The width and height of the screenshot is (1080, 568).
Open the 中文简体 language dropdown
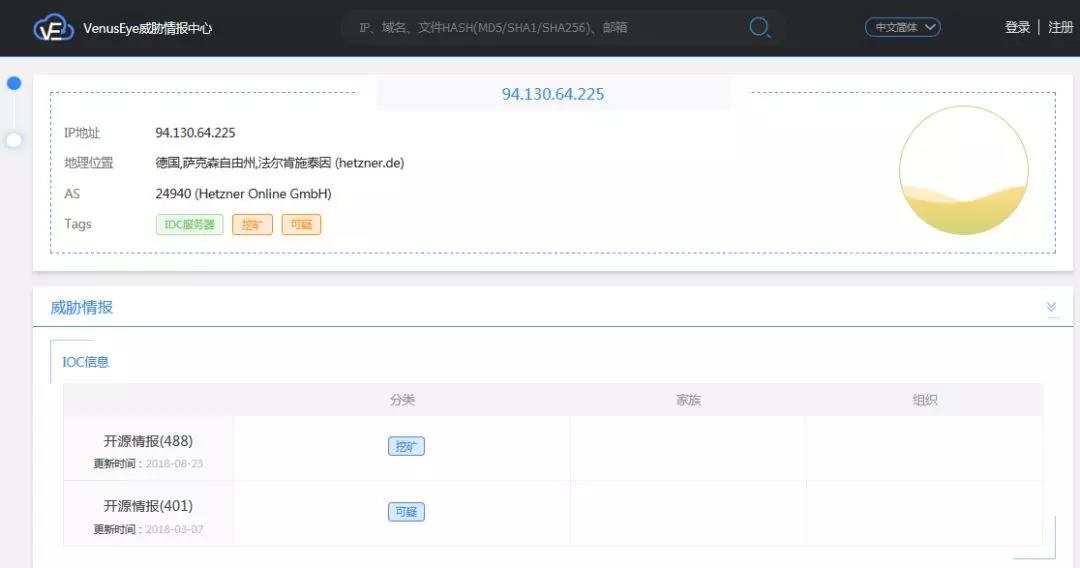[x=902, y=27]
